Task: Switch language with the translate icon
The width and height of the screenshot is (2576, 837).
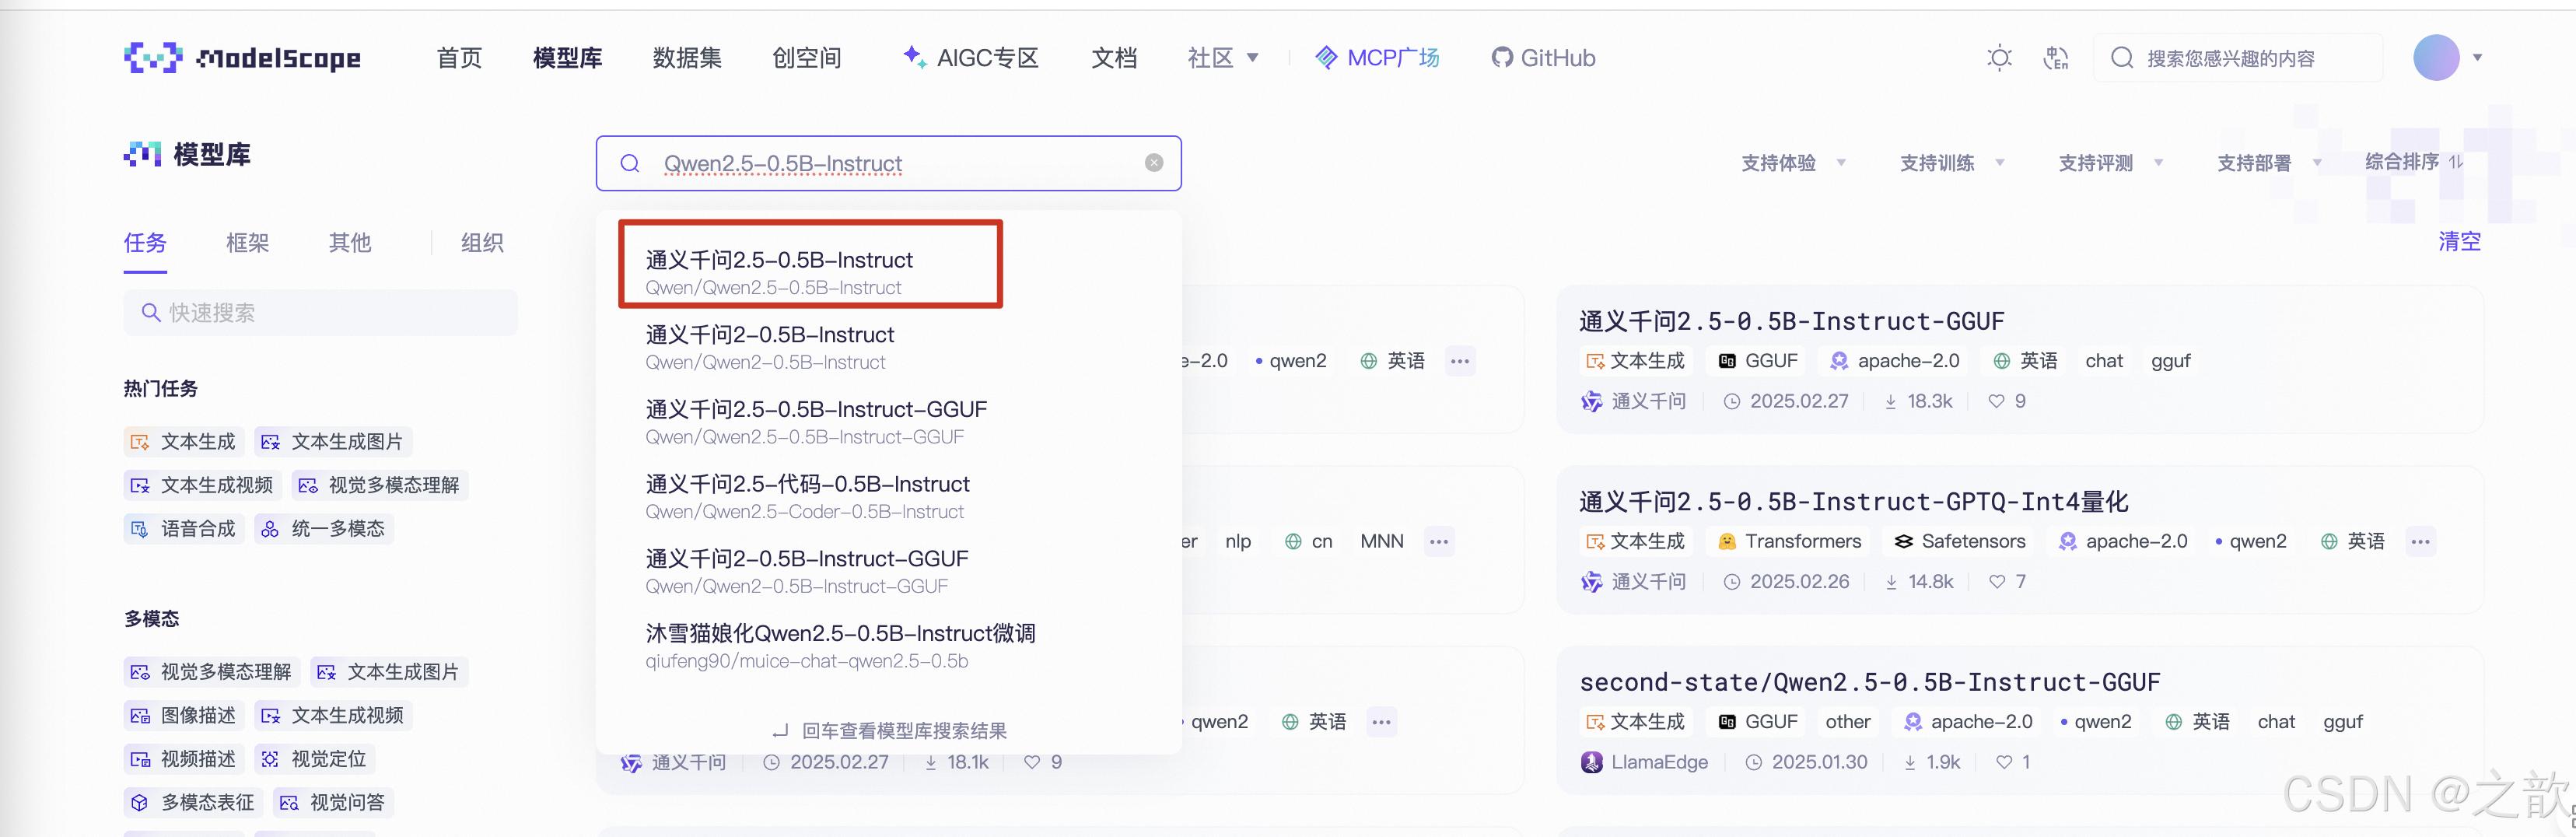Action: point(2055,58)
